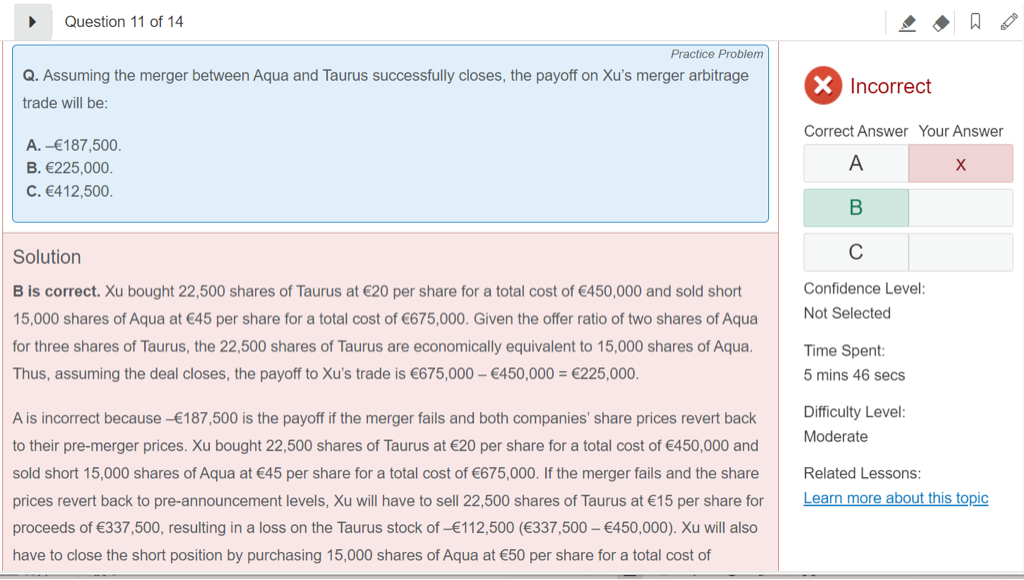This screenshot has height=580, width=1024.
Task: Bookmark this question
Action: point(975,22)
